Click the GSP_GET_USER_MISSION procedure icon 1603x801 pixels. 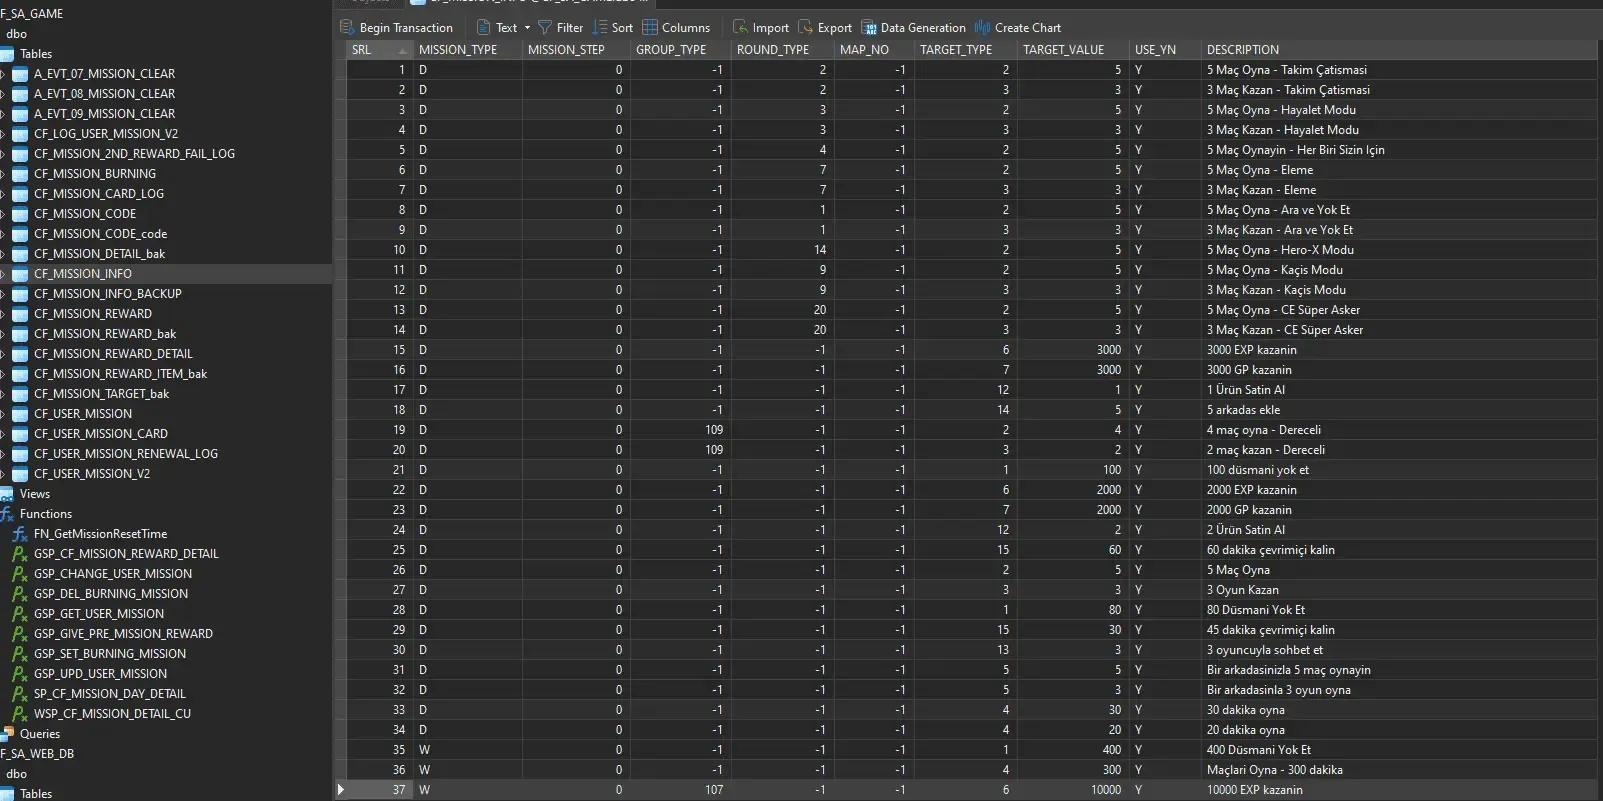(20, 614)
